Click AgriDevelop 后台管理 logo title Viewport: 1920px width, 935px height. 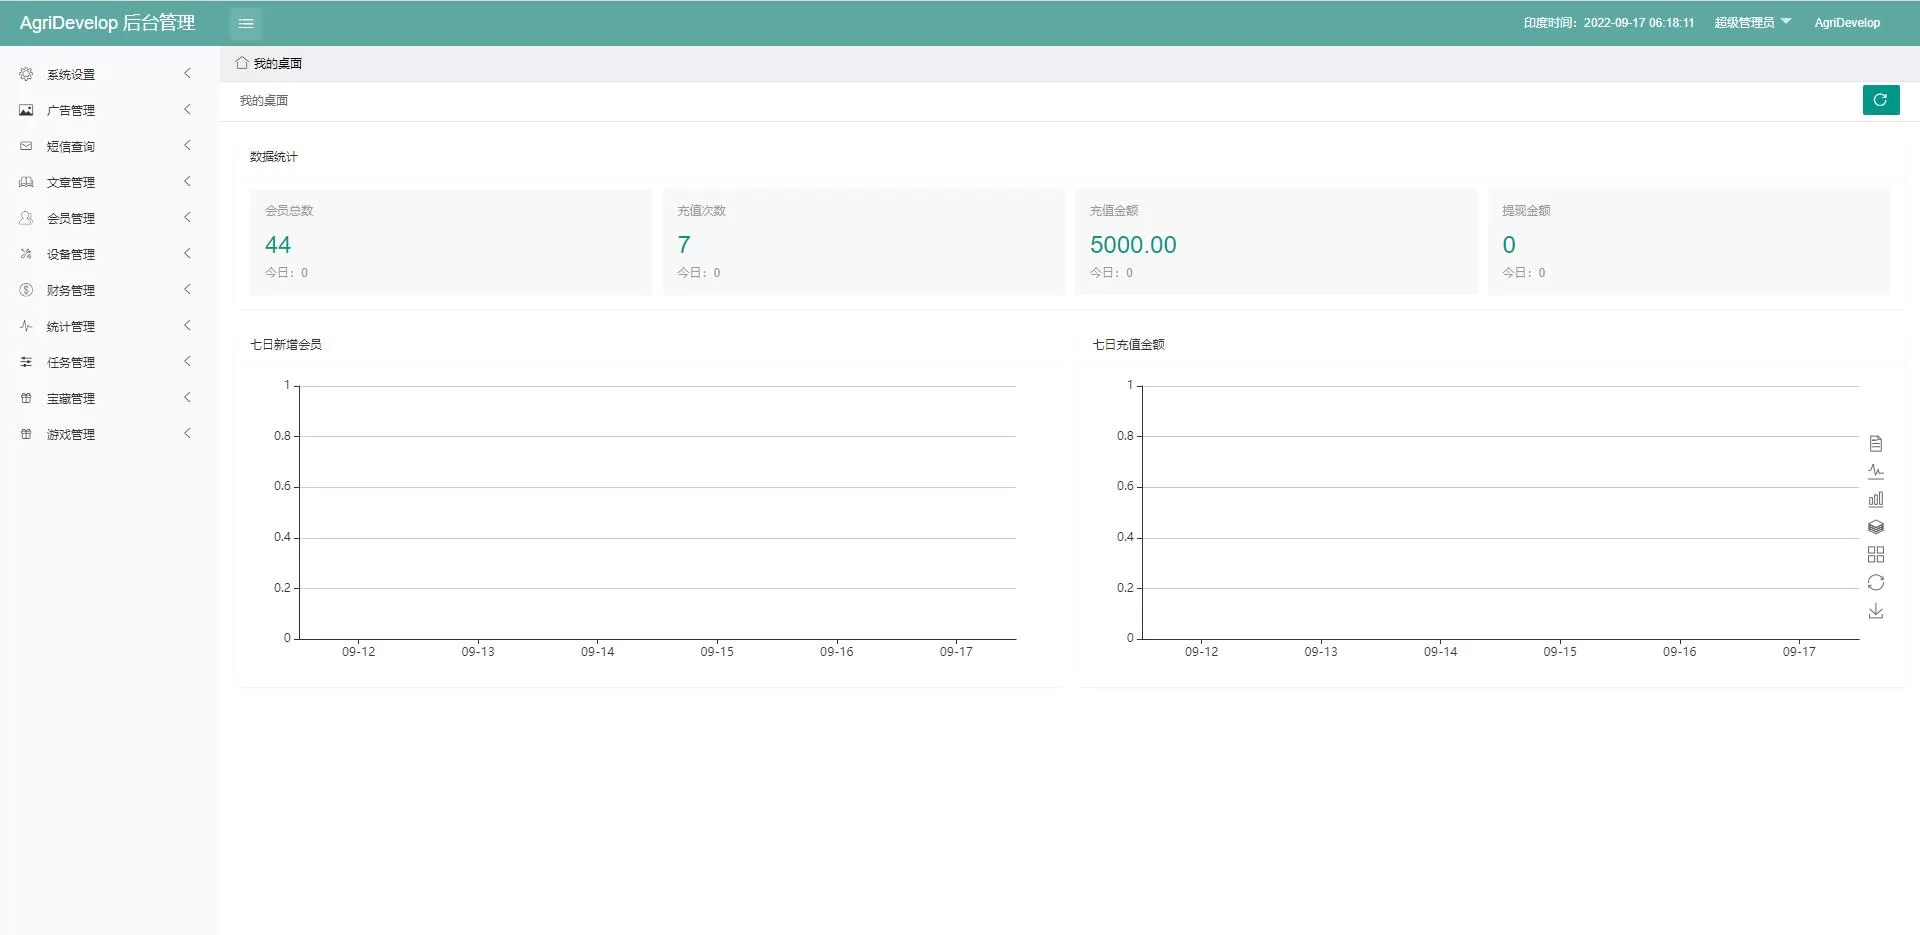(107, 23)
